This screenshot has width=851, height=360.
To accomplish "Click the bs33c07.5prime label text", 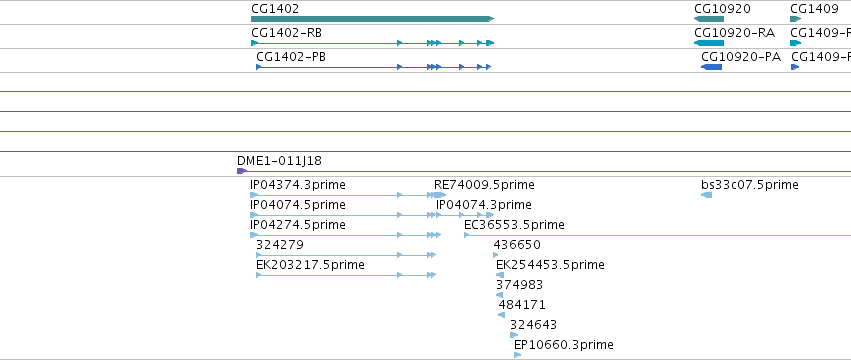I will click(750, 185).
